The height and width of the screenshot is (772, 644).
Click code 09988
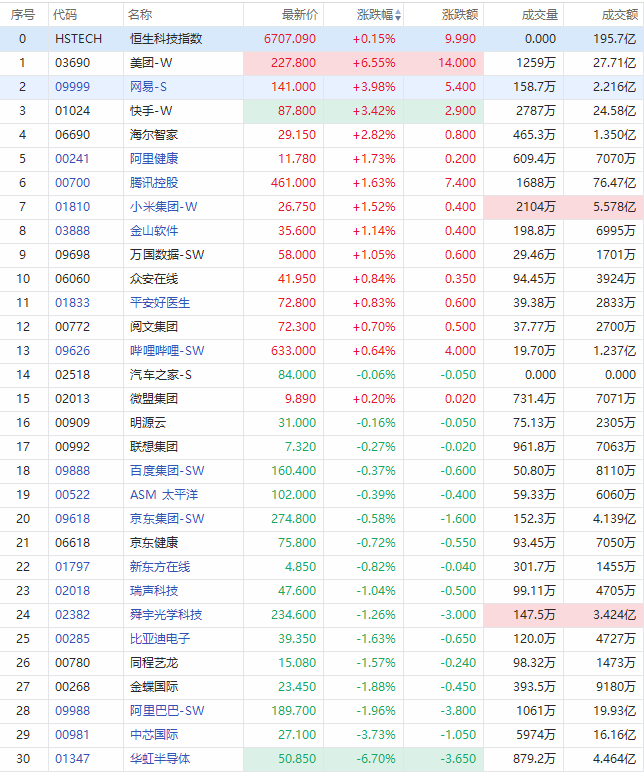pos(72,711)
